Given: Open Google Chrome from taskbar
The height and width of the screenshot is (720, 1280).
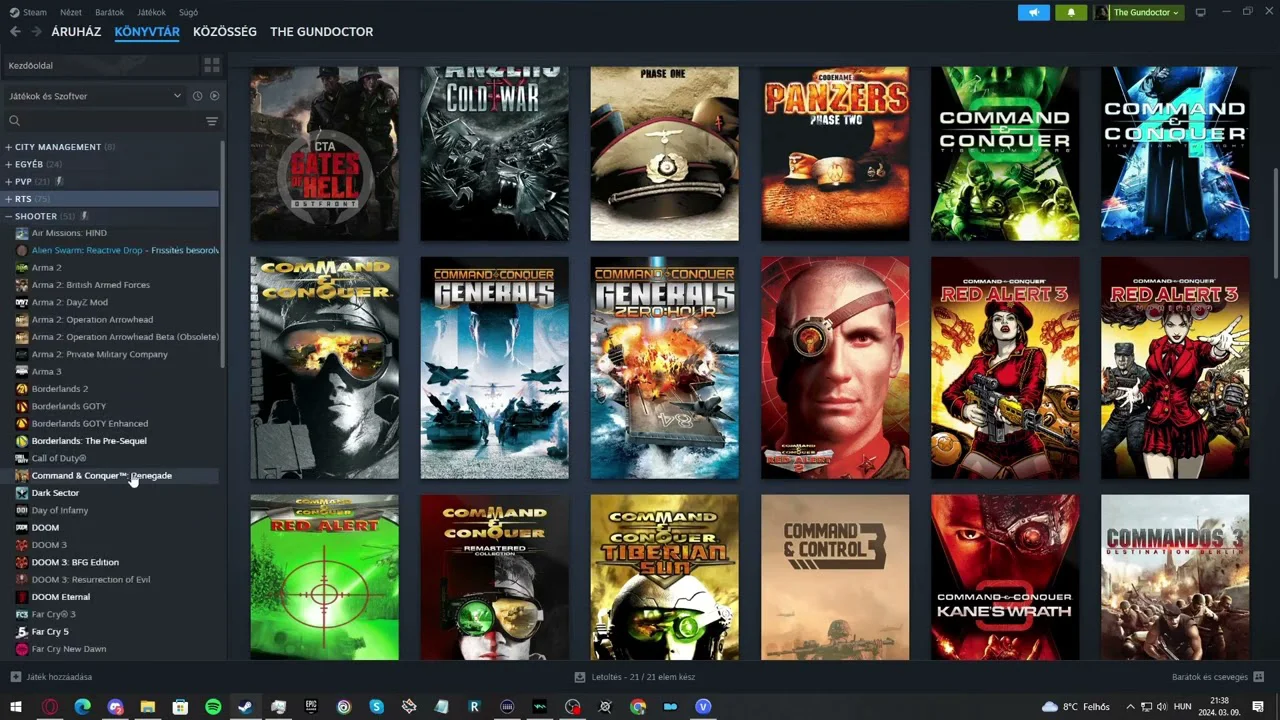Looking at the screenshot, I should [638, 707].
